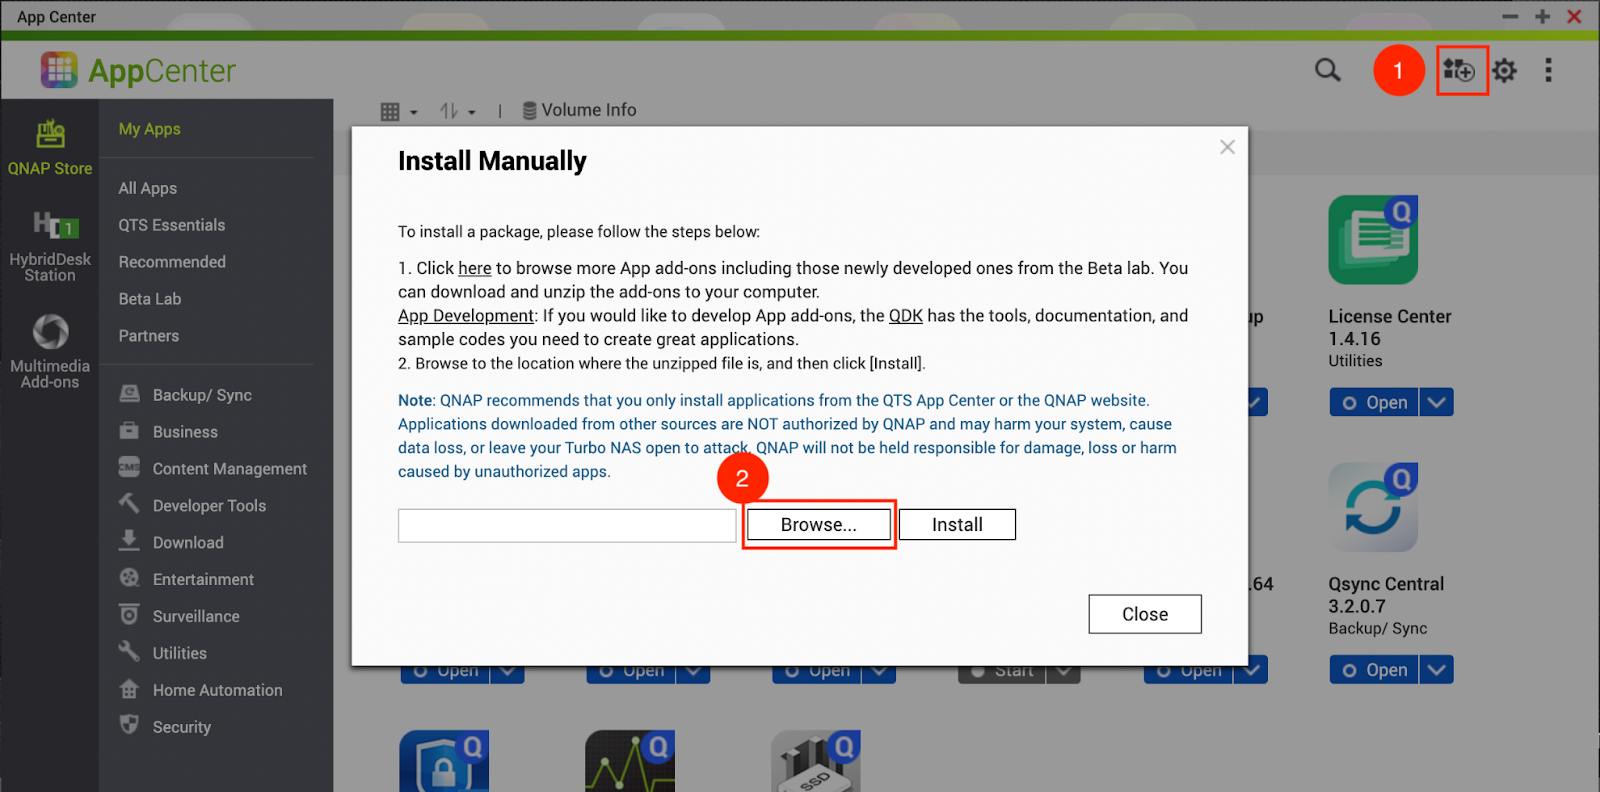The height and width of the screenshot is (792, 1600).
Task: Minimize the App Center window
Action: [1510, 16]
